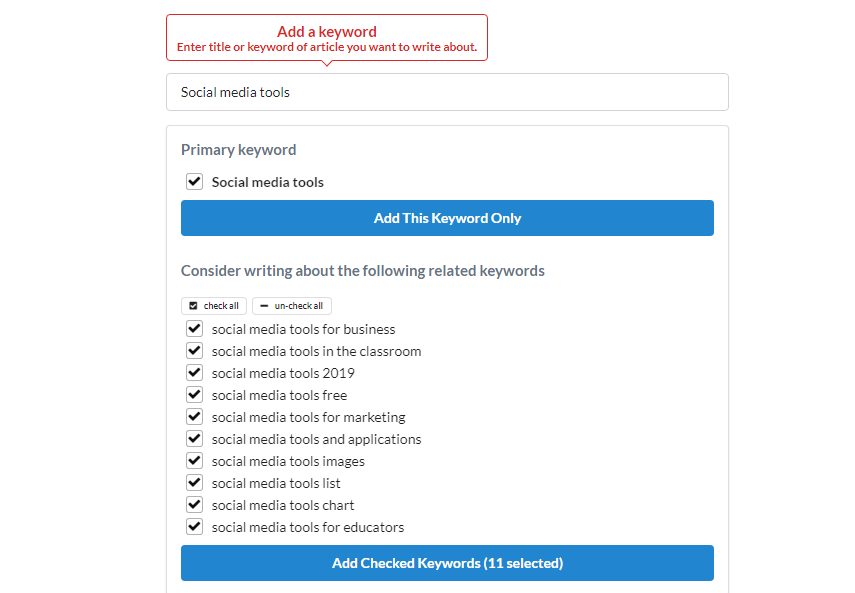This screenshot has height=593, width=855.
Task: Click the check-all icon on the check all button
Action: tap(191, 305)
